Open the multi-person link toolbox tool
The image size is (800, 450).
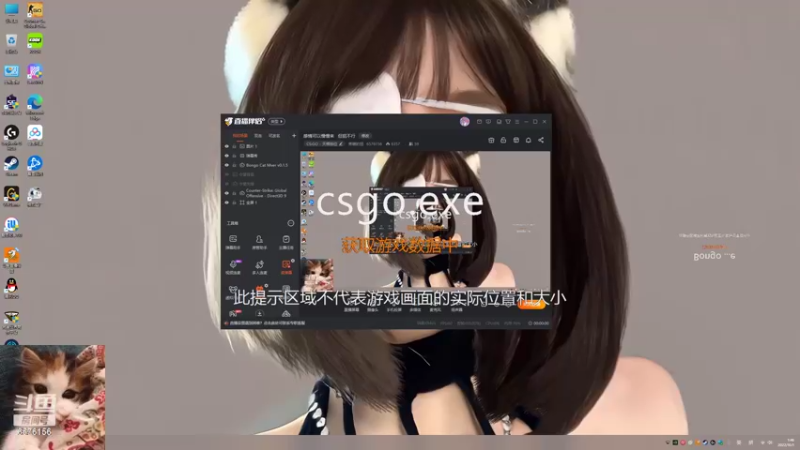[x=259, y=266]
